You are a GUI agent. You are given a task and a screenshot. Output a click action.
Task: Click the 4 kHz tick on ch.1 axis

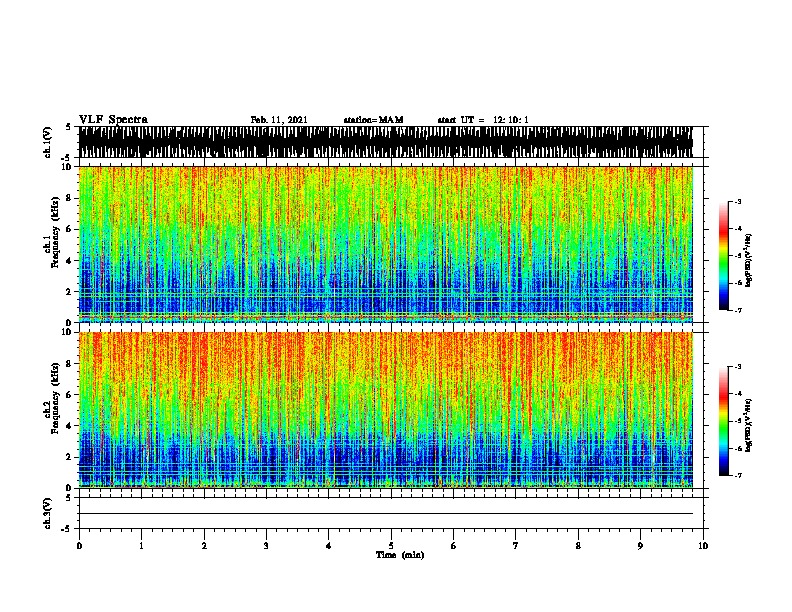[x=69, y=261]
